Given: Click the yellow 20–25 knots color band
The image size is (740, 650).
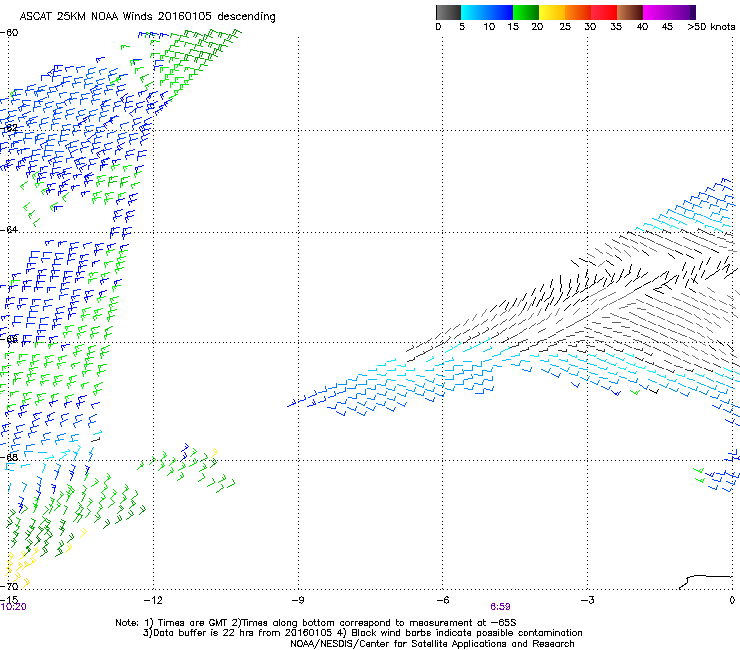Looking at the screenshot, I should [552, 12].
